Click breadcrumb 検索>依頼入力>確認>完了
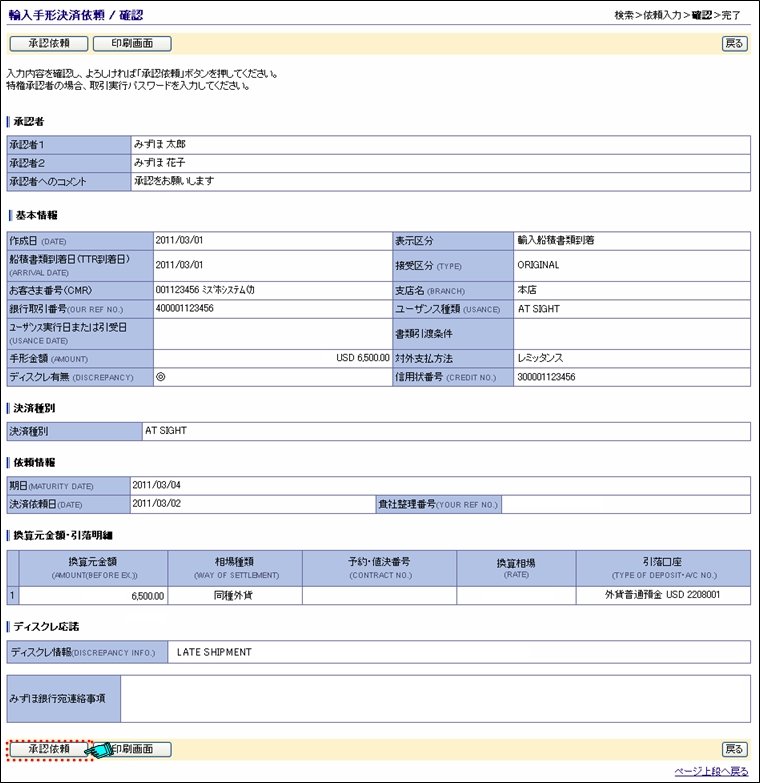Image resolution: width=760 pixels, height=783 pixels. (677, 15)
